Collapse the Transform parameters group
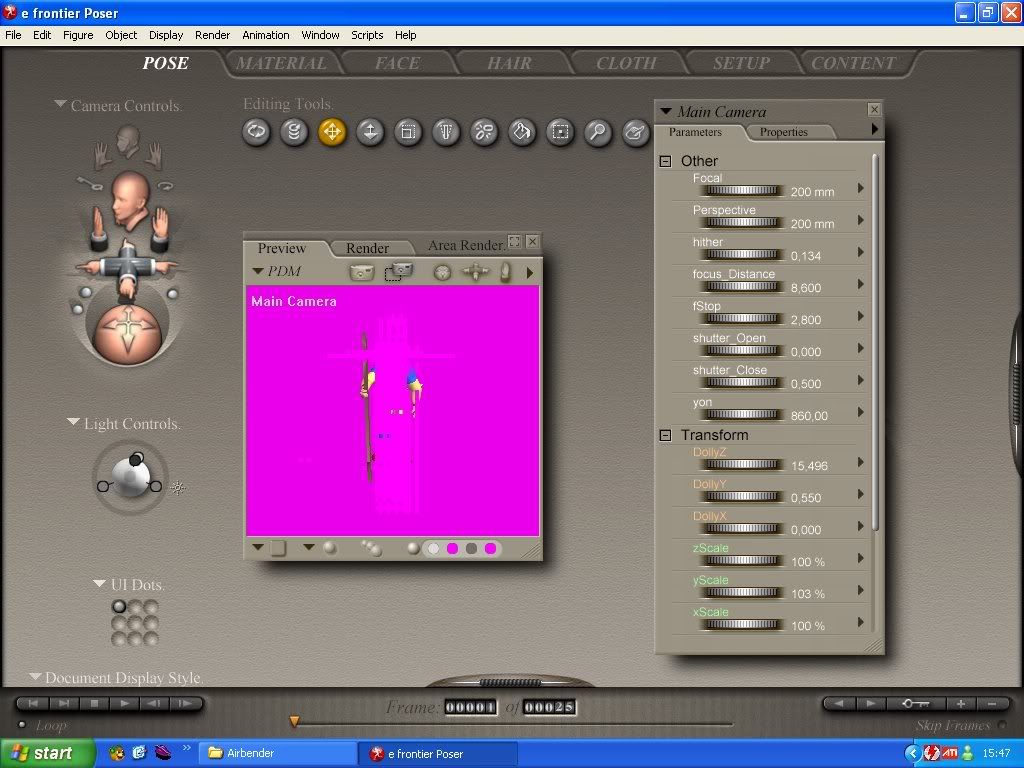The image size is (1024, 768). 665,435
